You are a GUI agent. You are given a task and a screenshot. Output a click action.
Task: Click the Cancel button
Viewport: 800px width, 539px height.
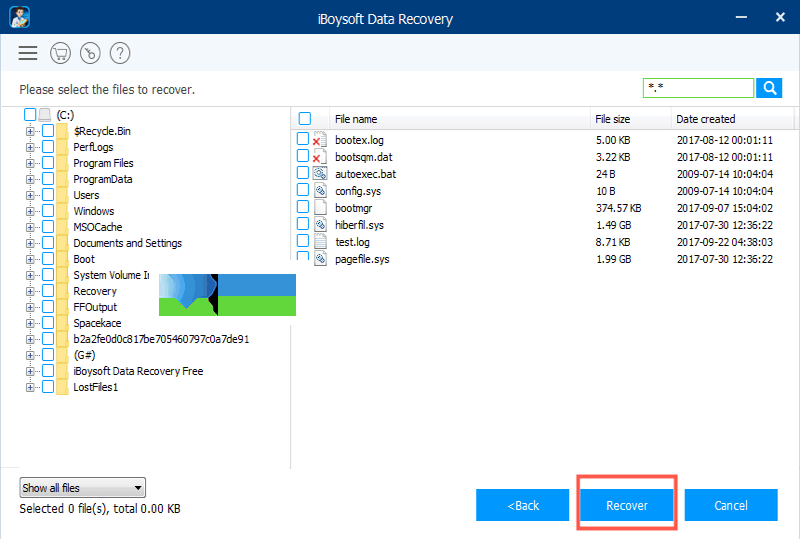coord(731,505)
